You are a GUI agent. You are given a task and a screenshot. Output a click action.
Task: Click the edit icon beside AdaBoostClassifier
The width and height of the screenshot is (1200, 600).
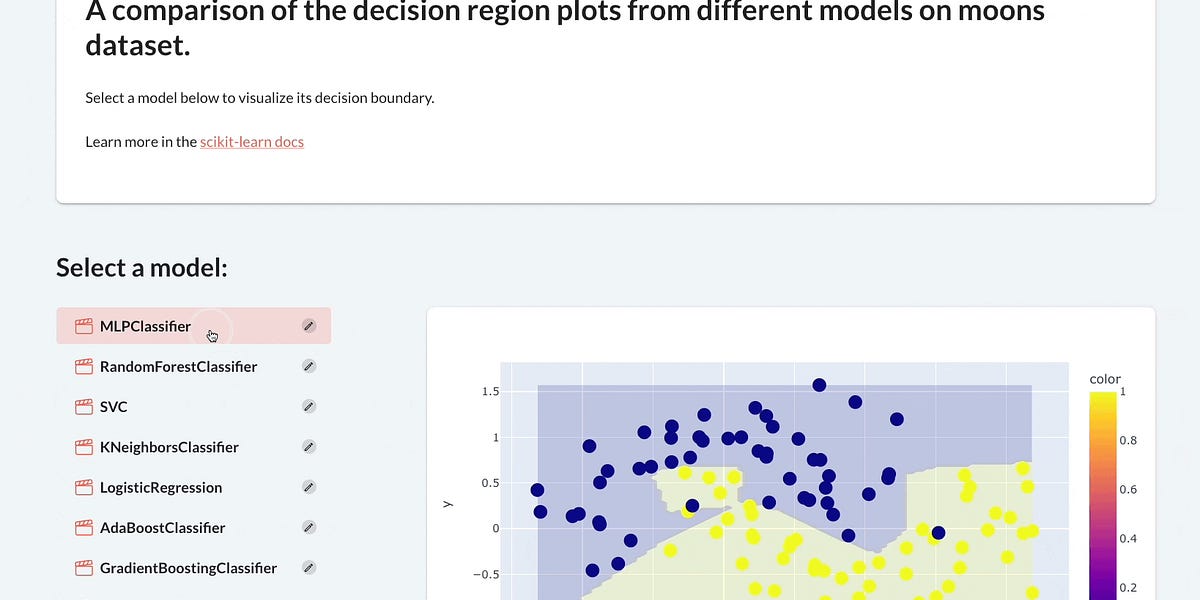coord(309,527)
